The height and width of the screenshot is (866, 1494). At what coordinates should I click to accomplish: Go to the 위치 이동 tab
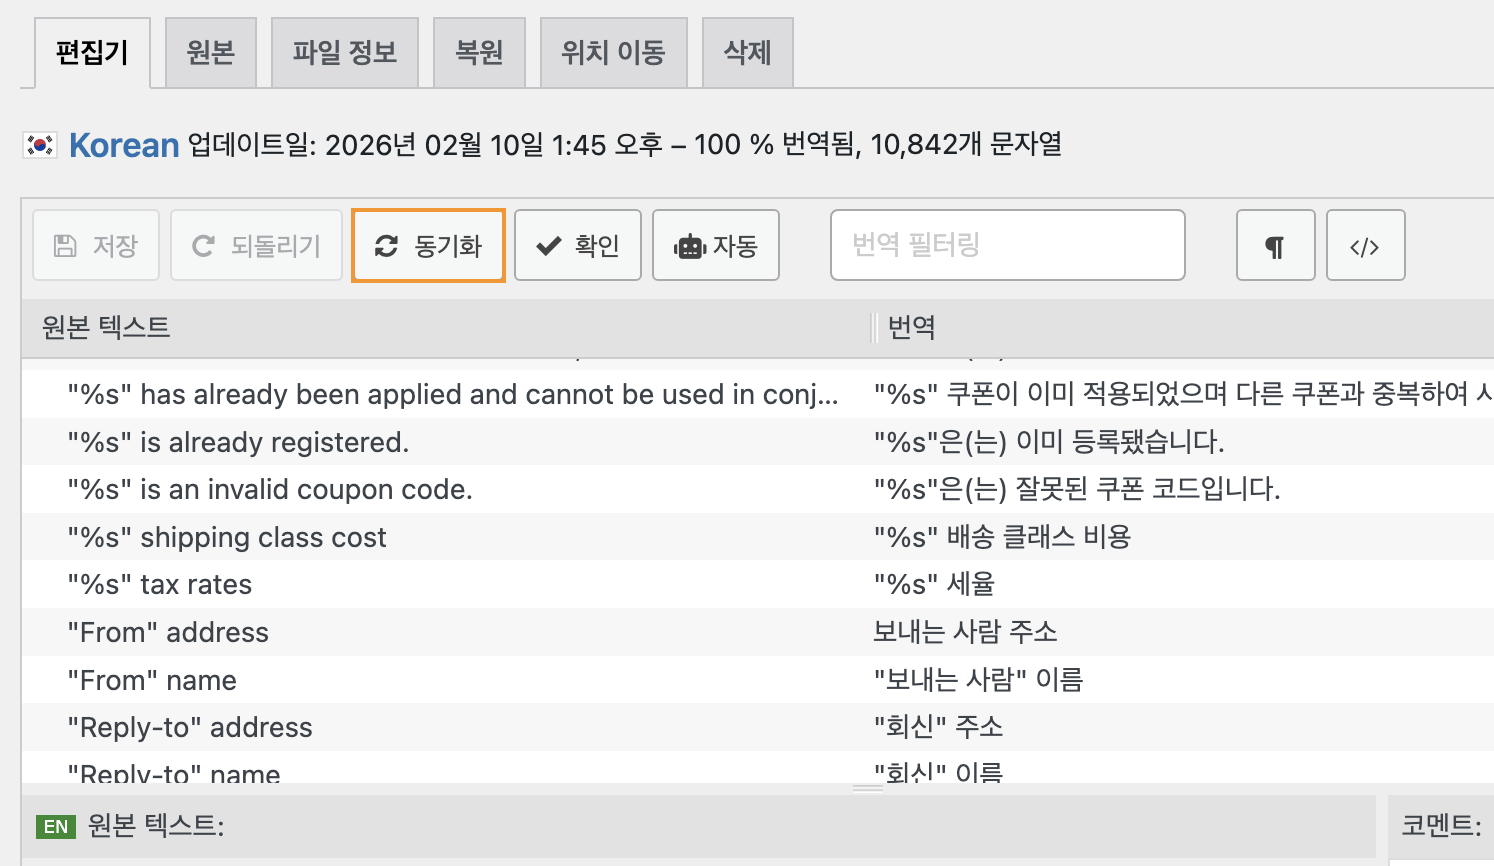[613, 53]
